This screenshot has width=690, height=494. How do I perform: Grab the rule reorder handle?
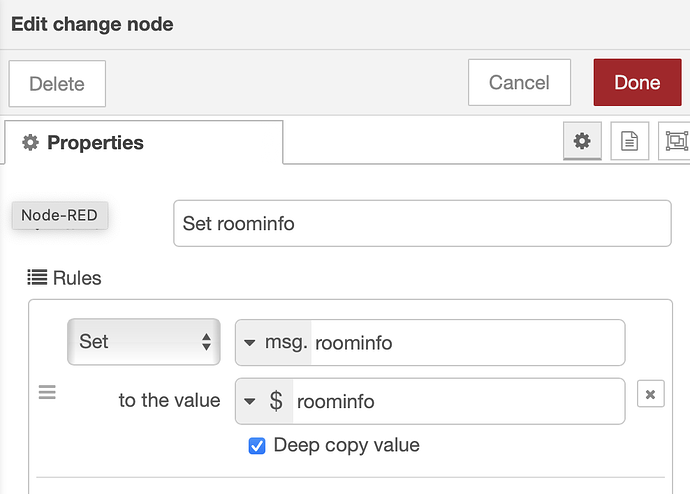click(47, 392)
